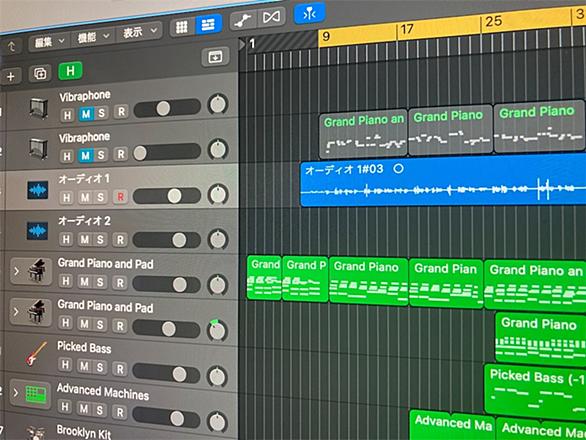
Task: Mute the オーディオ 1 track
Action: (85, 197)
